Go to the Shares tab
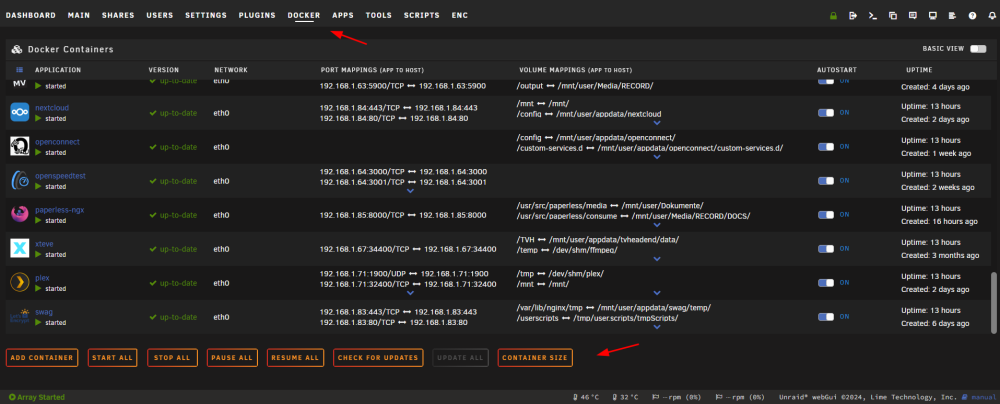Image resolution: width=1000 pixels, height=404 pixels. (119, 15)
